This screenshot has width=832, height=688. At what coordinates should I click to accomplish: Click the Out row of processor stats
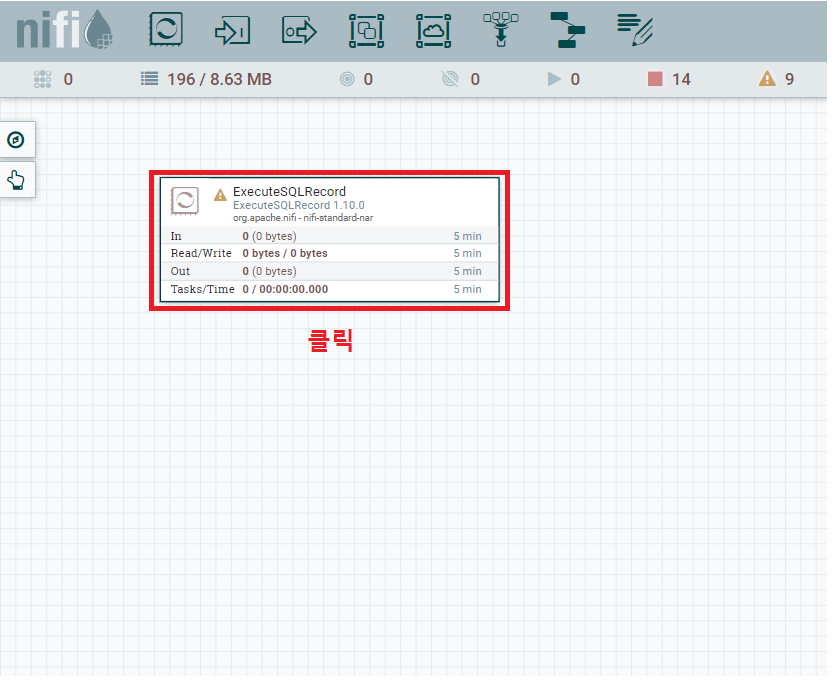[x=330, y=271]
